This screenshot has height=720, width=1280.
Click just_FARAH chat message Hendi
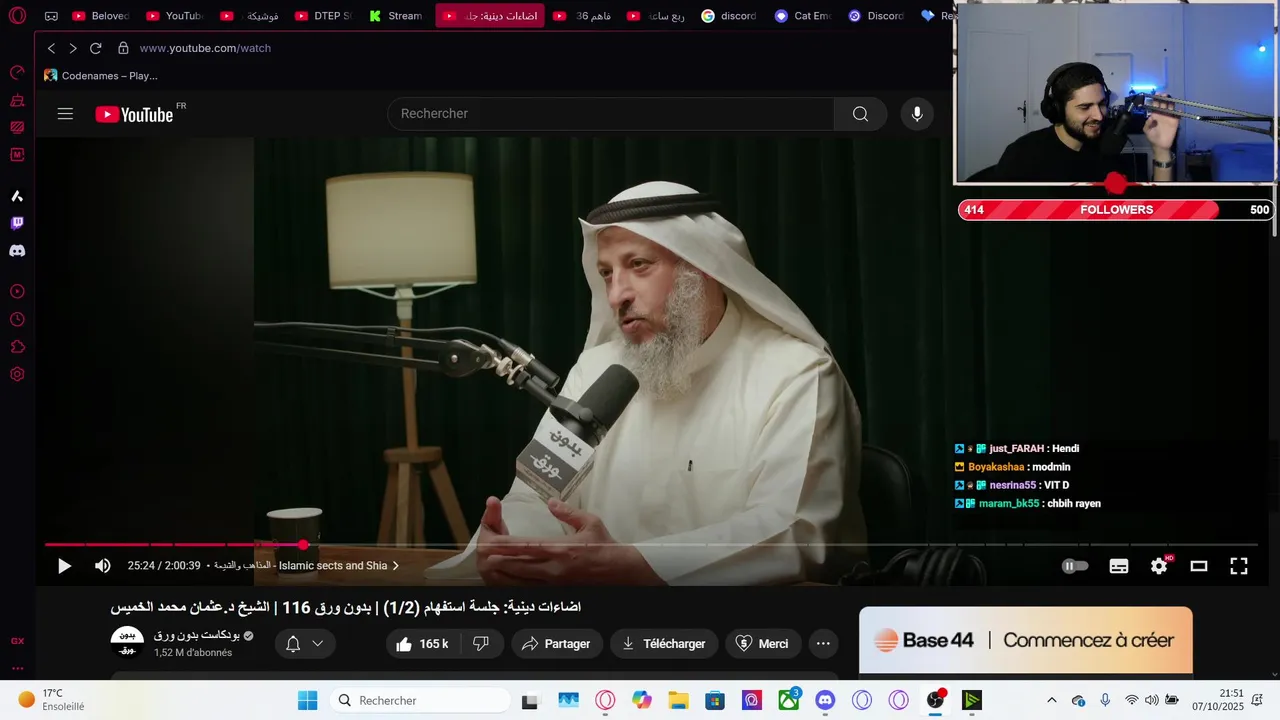point(1017,449)
